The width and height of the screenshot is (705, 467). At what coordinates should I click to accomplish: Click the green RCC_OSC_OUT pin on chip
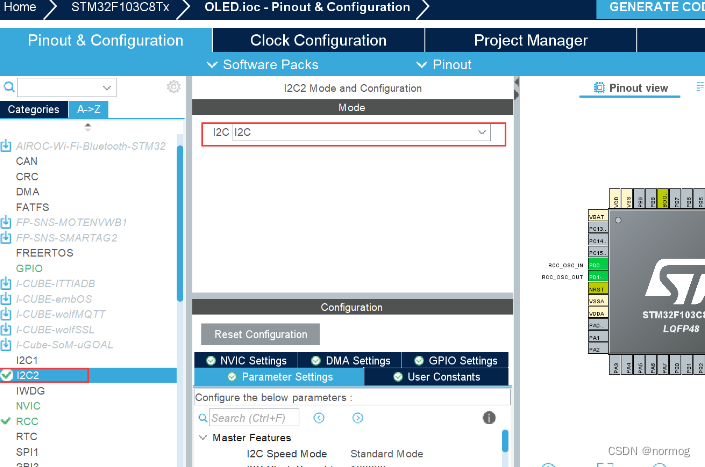click(x=598, y=276)
